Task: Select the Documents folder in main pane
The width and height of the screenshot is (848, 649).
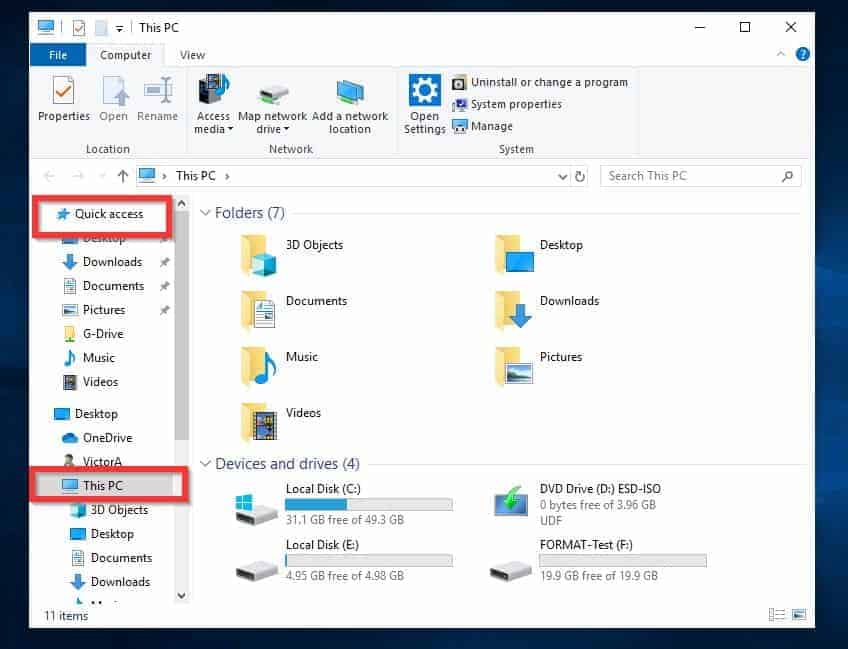Action: pos(295,310)
